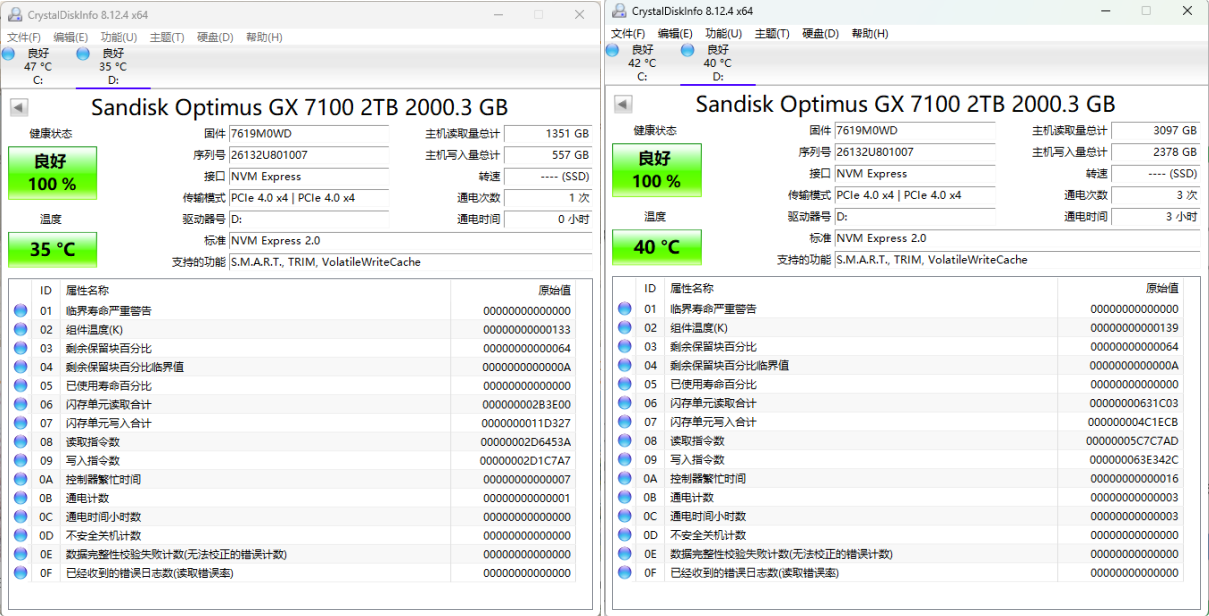Open 帮助(H) menu in right window
Image resolution: width=1209 pixels, height=616 pixels.
coord(870,33)
